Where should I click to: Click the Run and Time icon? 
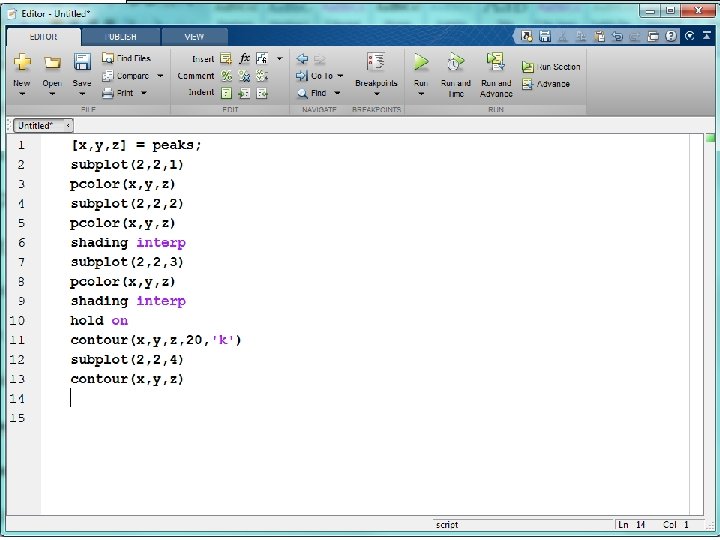455,62
